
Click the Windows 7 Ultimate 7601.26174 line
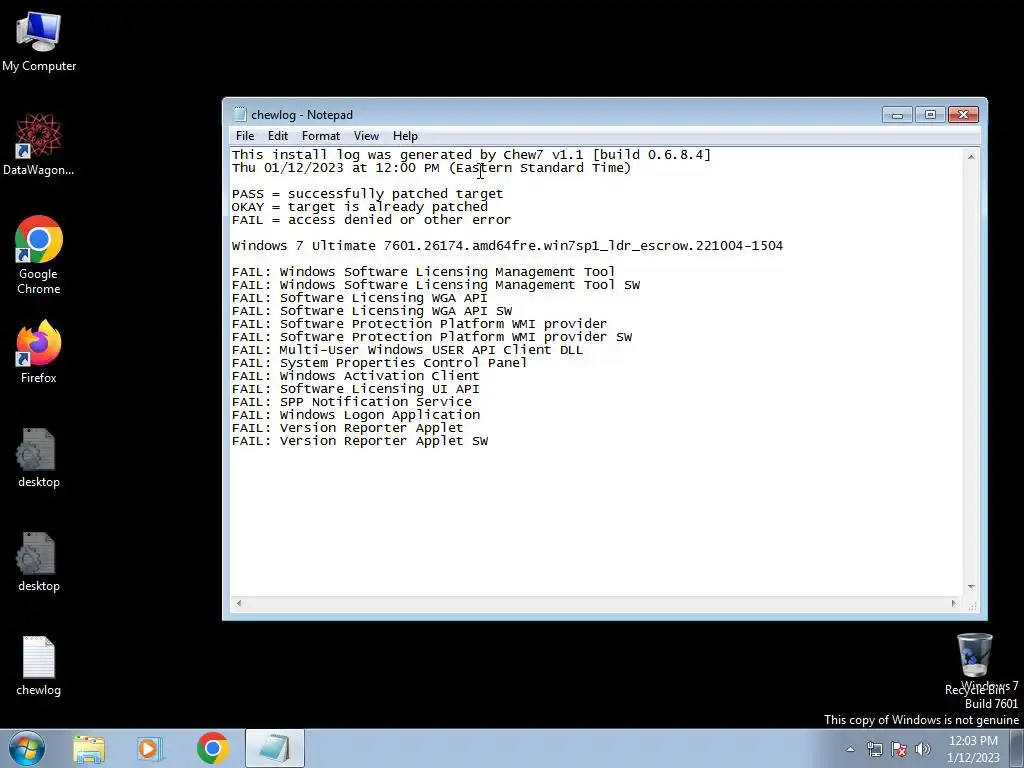[x=507, y=246]
